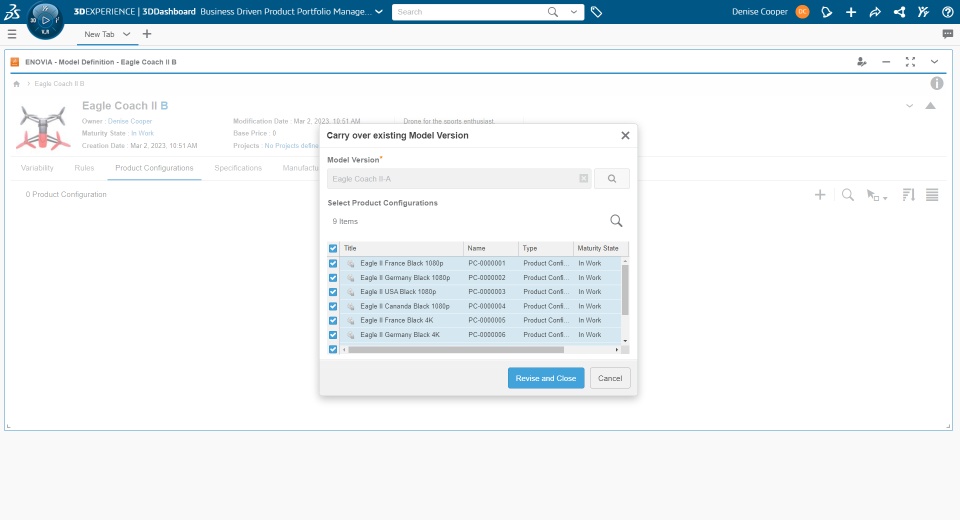The width and height of the screenshot is (960, 520).
Task: Open the hamburger navigation menu
Action: click(12, 34)
